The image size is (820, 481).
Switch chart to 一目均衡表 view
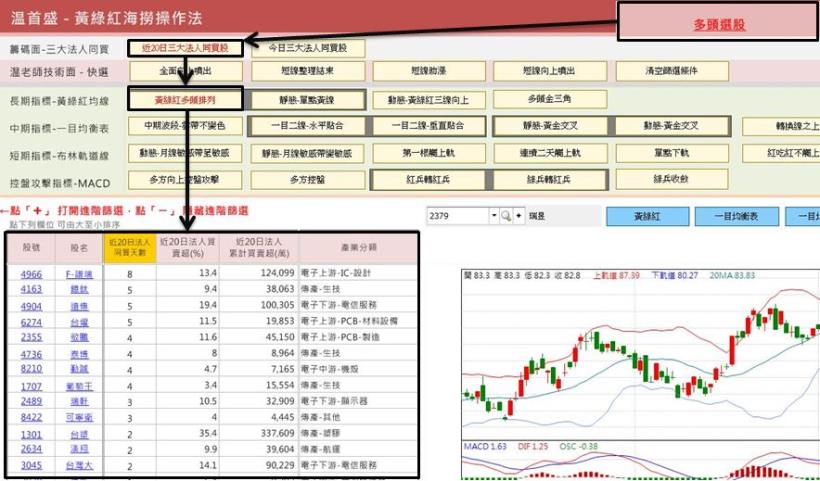736,216
